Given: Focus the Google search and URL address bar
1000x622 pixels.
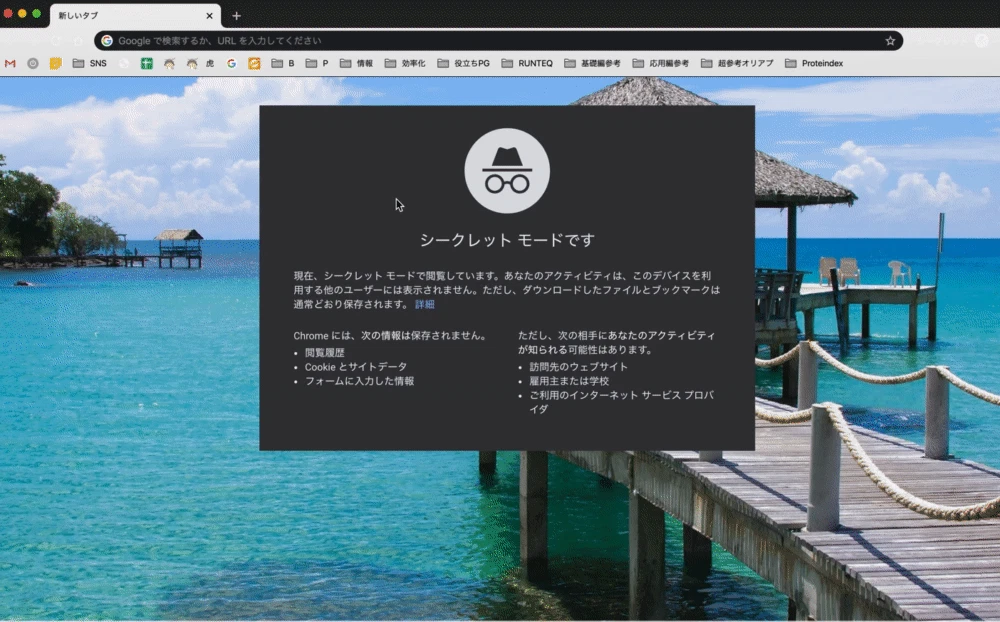Looking at the screenshot, I should [x=498, y=41].
